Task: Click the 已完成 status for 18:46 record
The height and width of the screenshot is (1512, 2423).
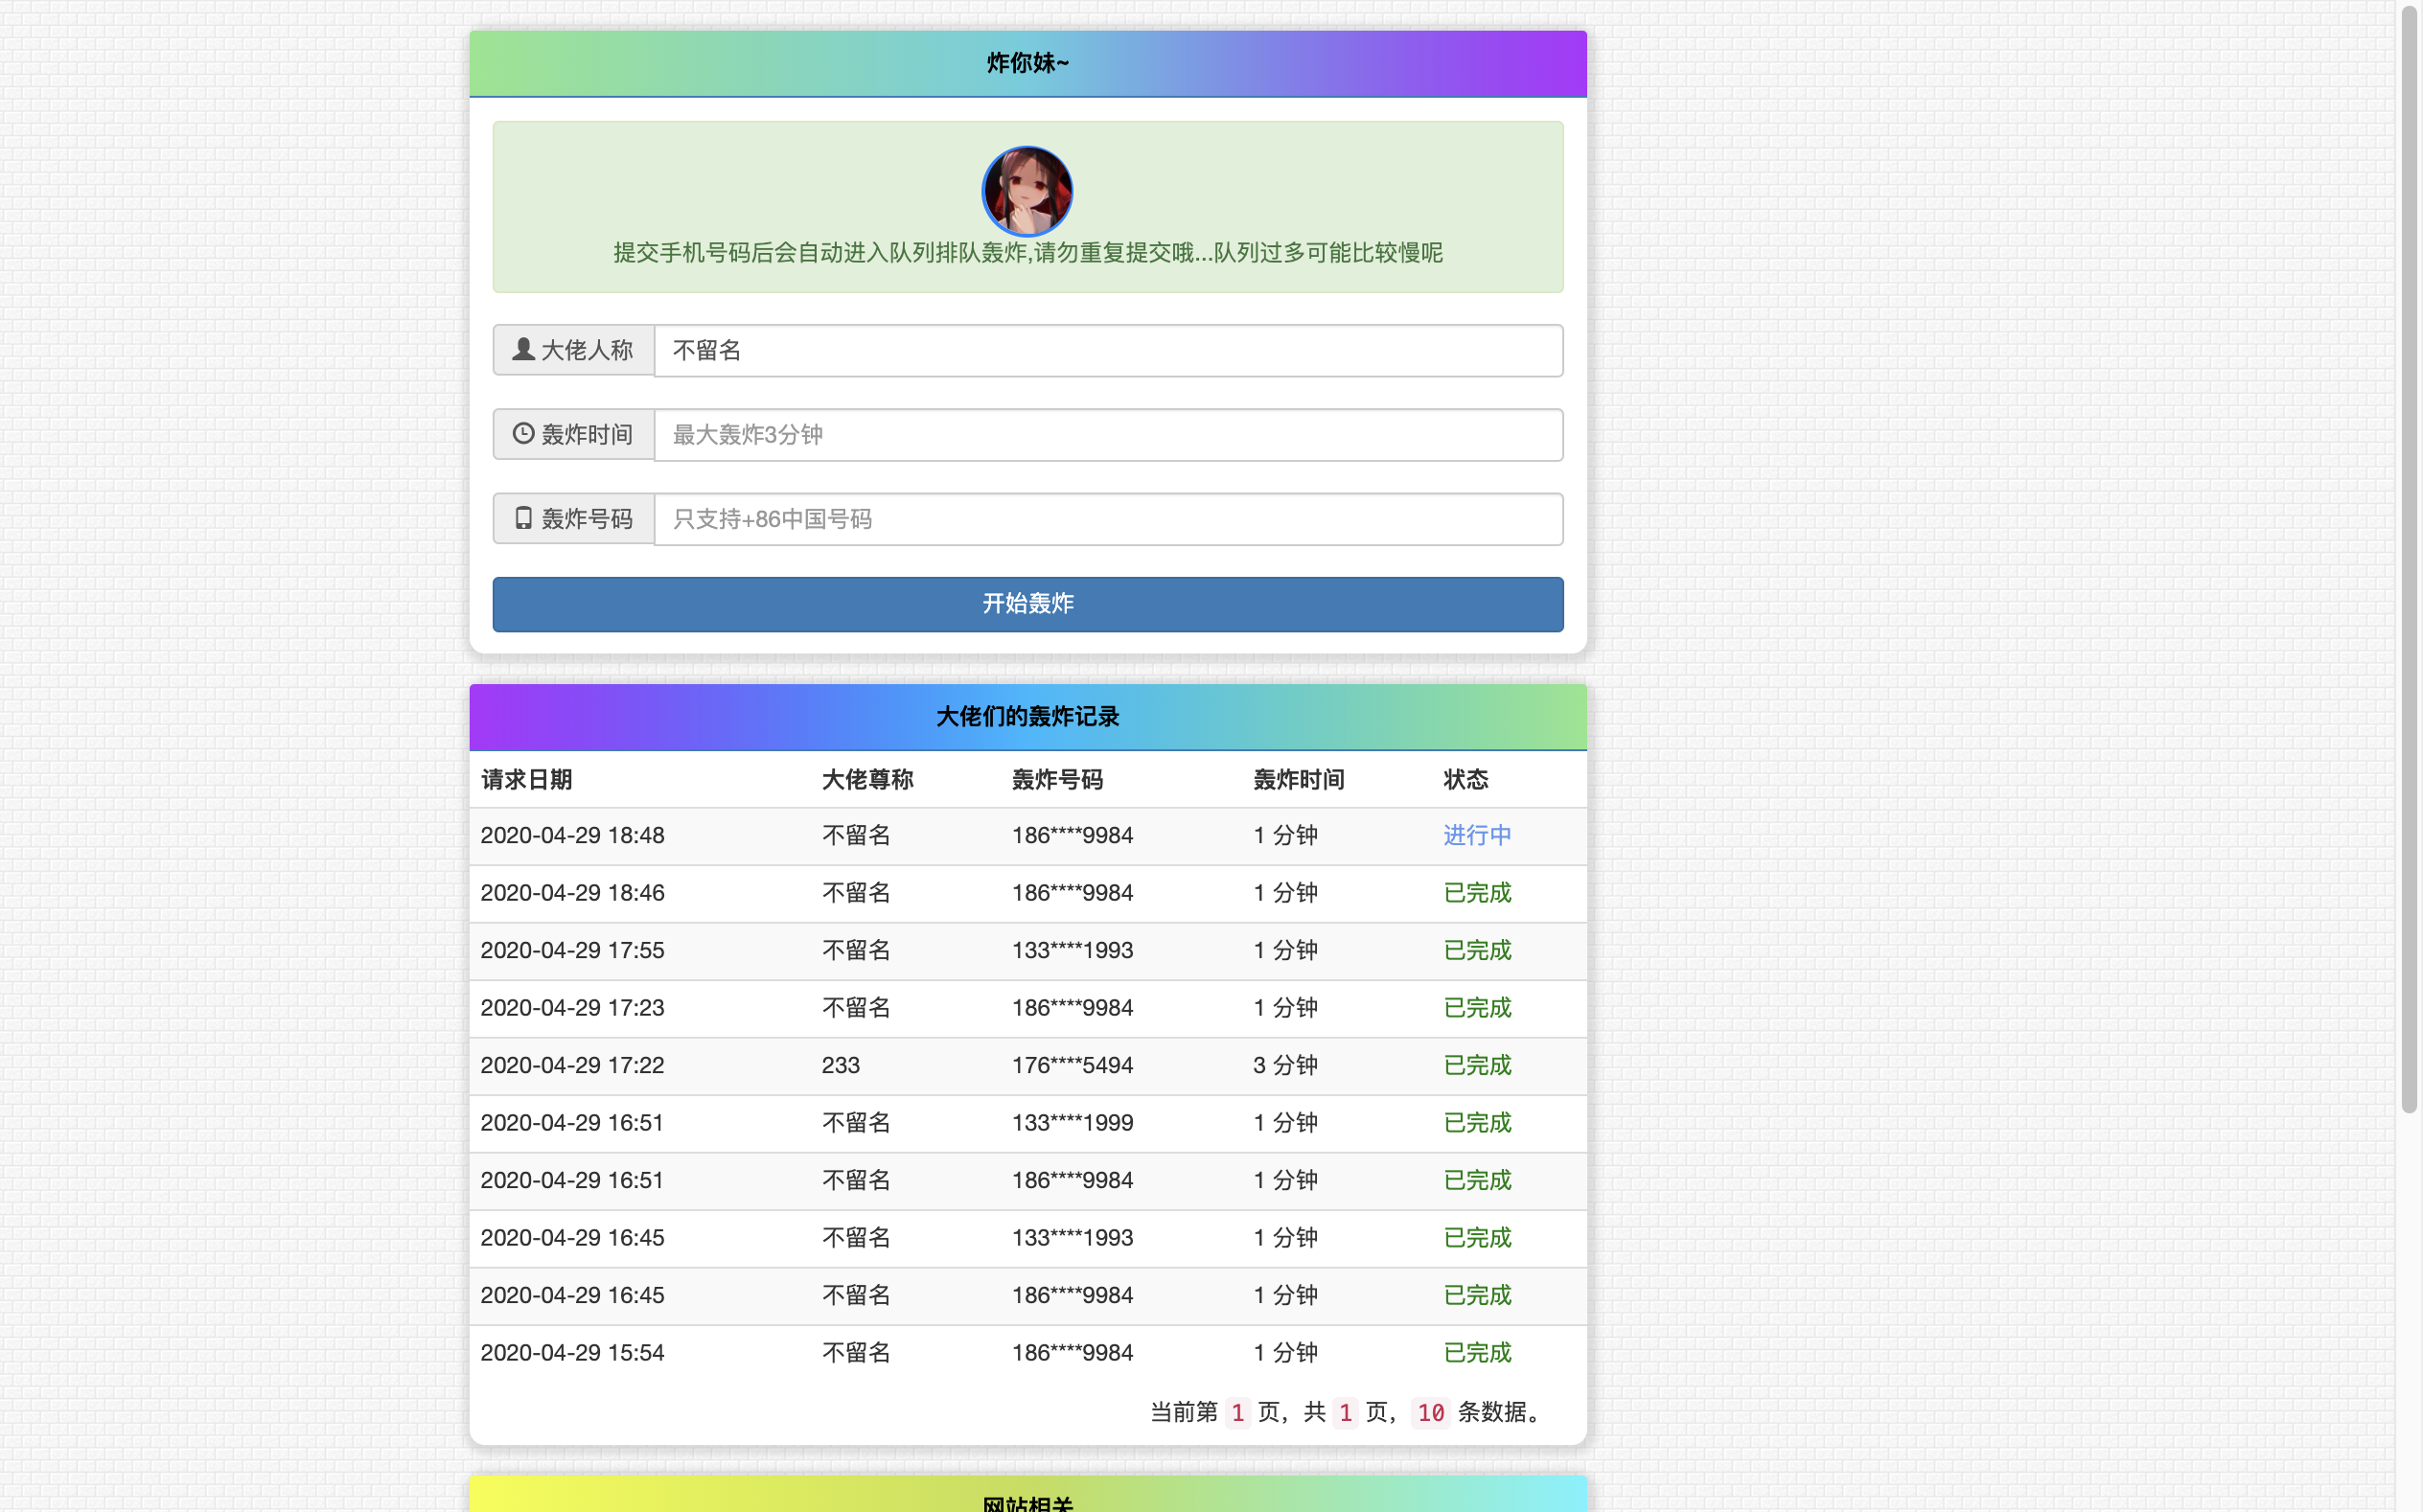Action: (x=1476, y=892)
